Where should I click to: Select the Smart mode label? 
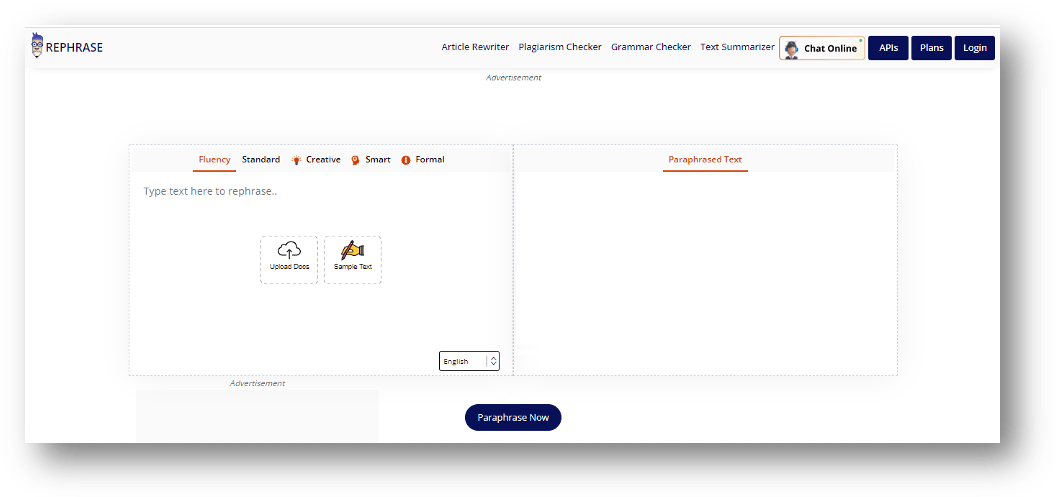point(378,160)
